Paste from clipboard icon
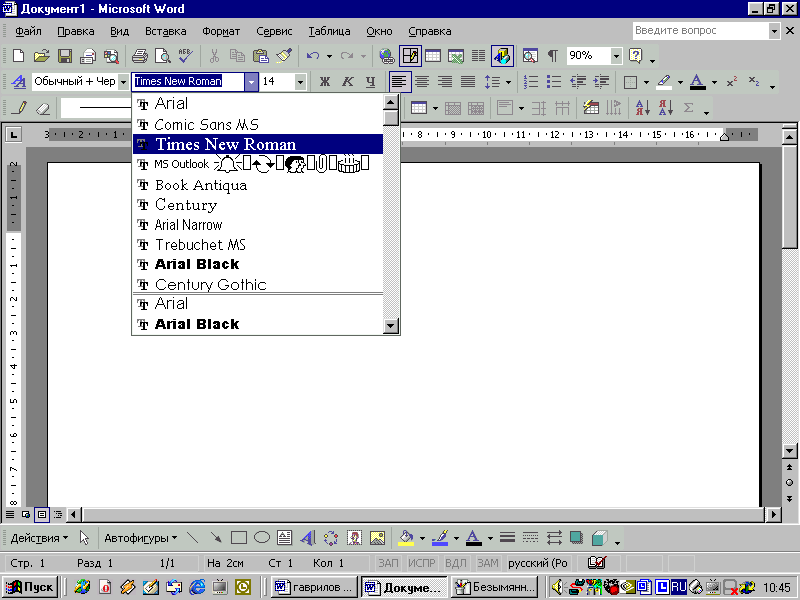 [x=261, y=56]
